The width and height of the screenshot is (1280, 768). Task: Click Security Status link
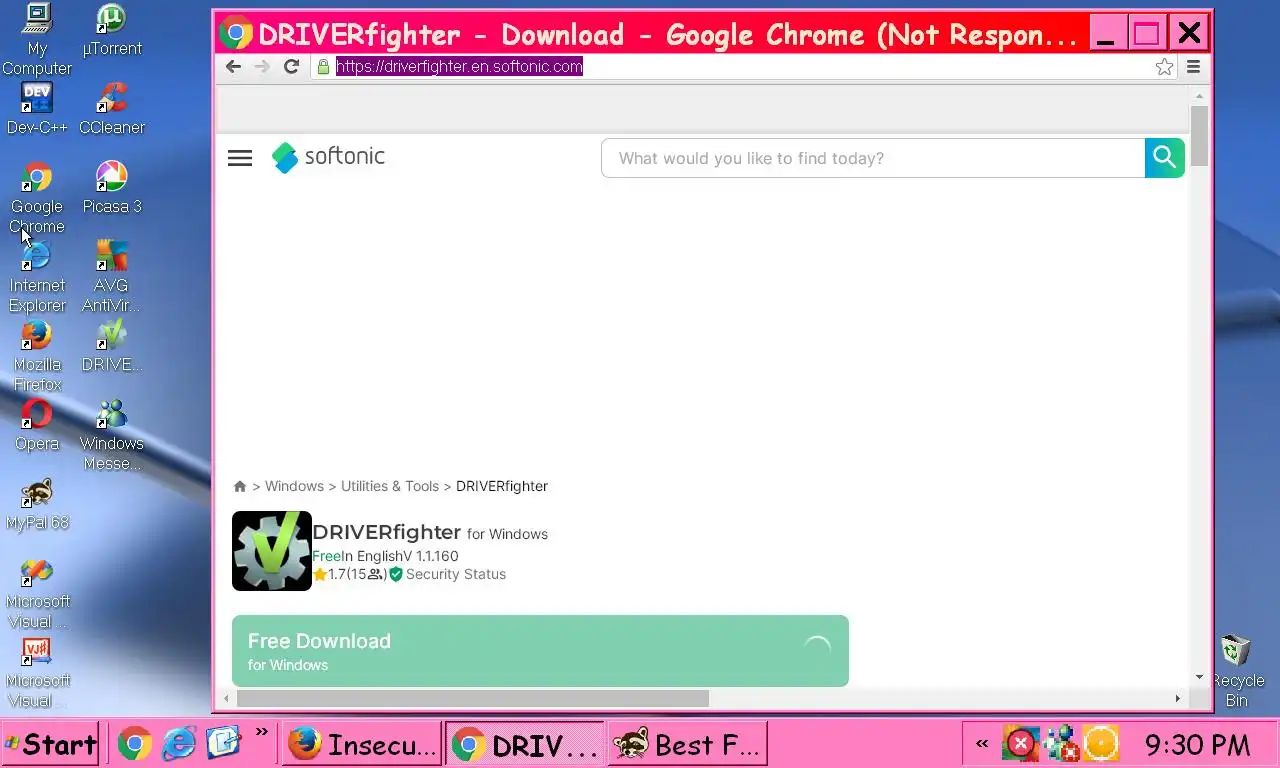tap(455, 574)
